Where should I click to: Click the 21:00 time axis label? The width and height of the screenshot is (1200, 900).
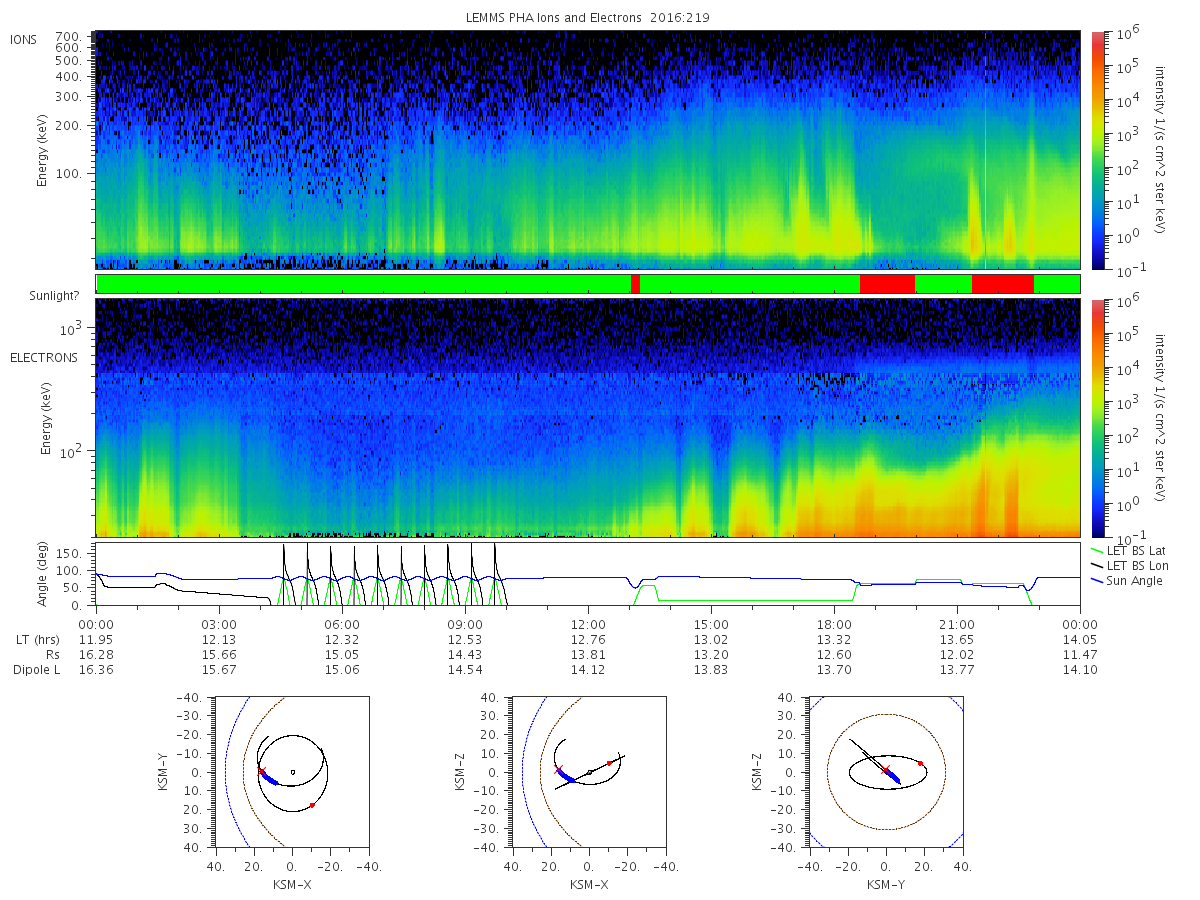957,623
